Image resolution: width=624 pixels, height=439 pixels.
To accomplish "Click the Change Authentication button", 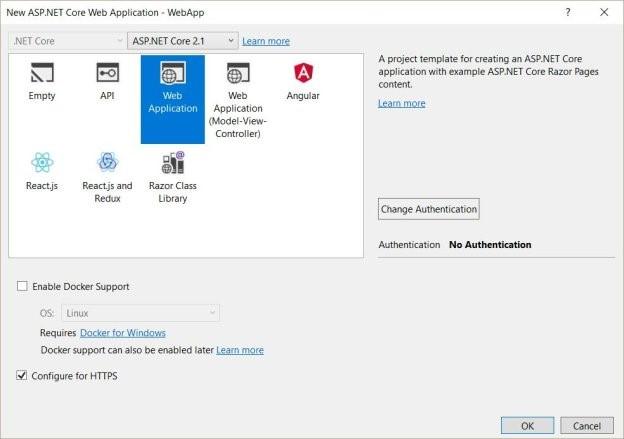I will click(x=429, y=209).
